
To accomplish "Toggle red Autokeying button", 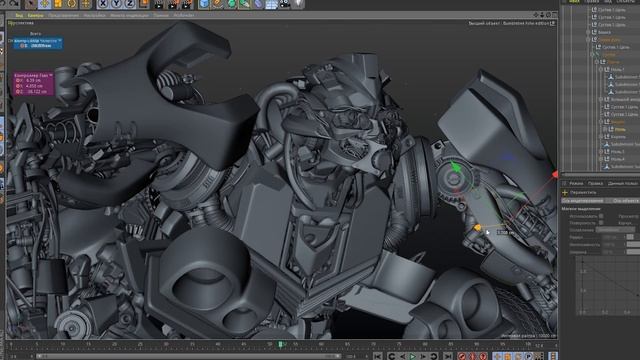I will (473, 356).
